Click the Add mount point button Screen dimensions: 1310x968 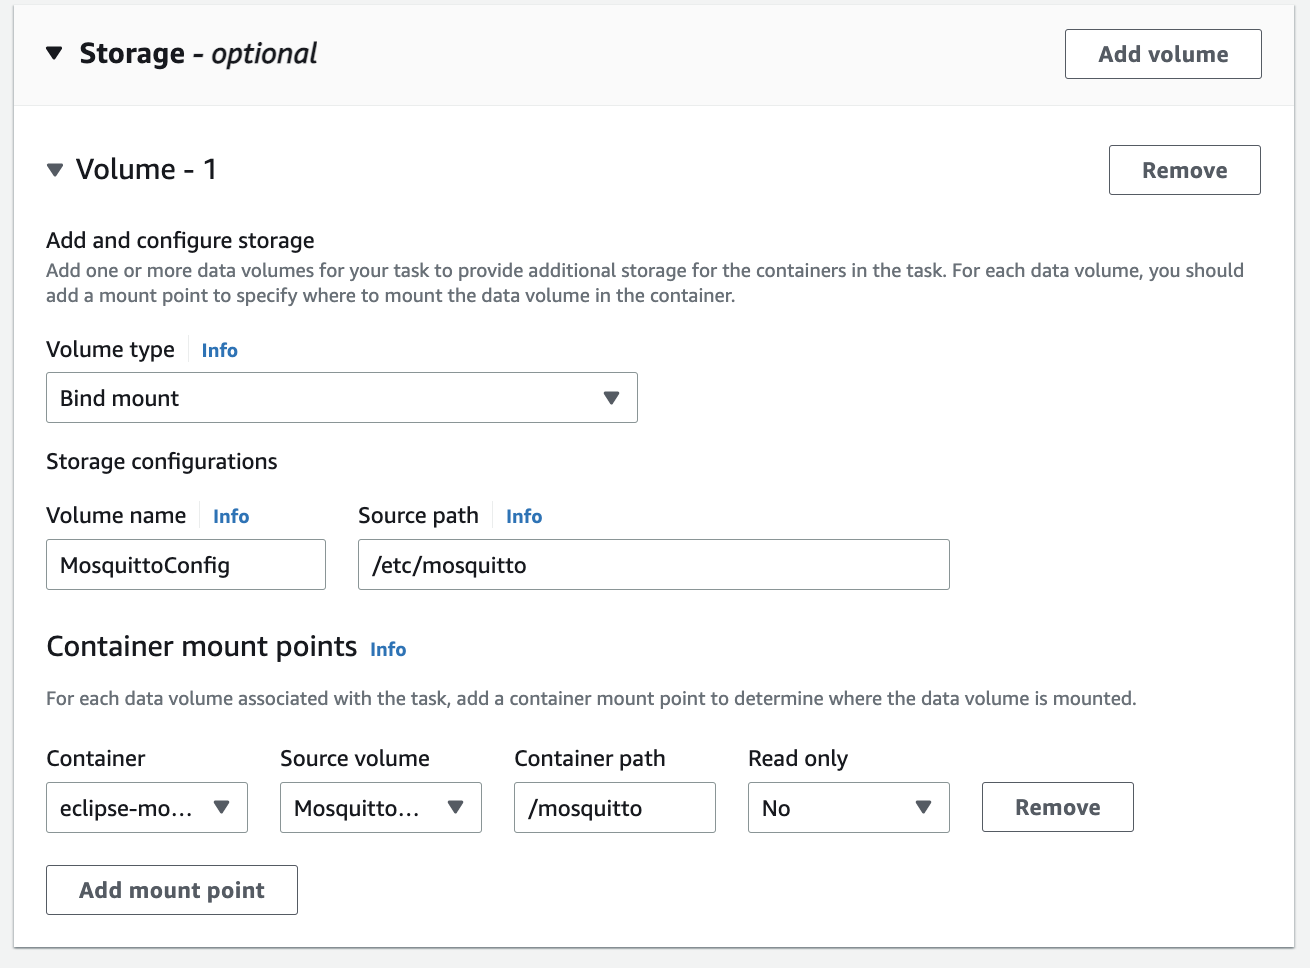tap(172, 890)
